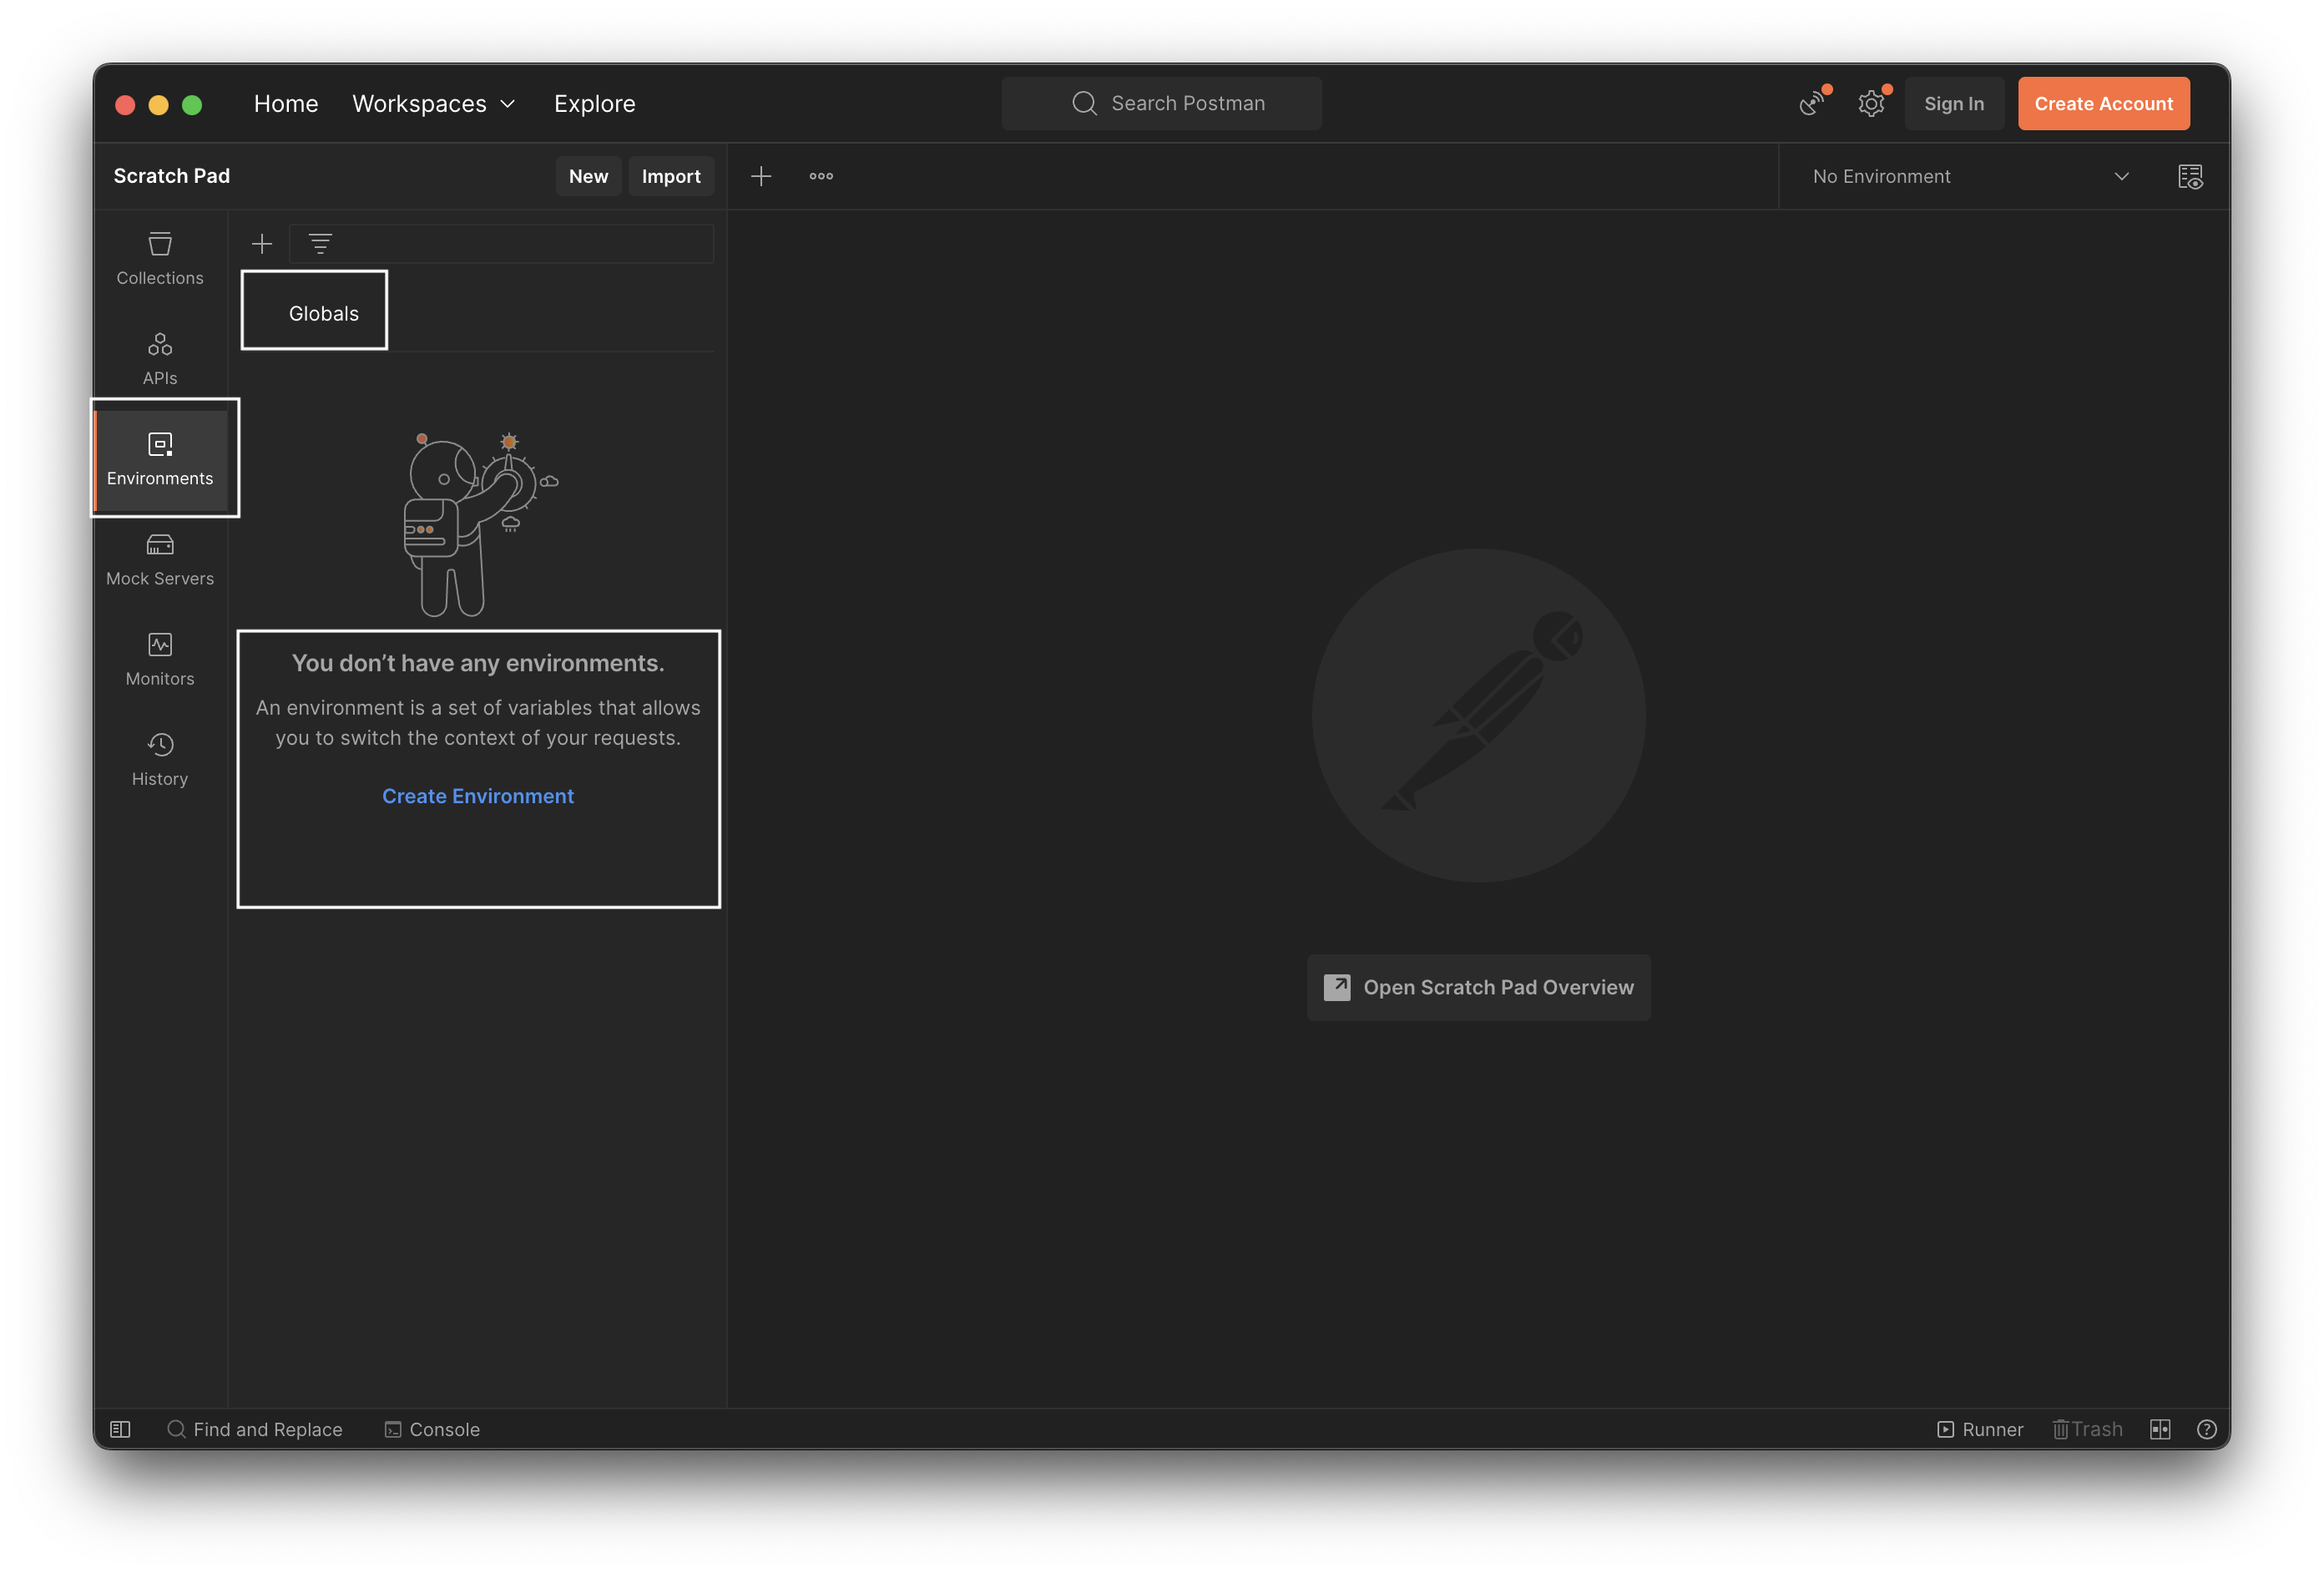Toggle two-pane layout view
This screenshot has height=1573, width=2324.
point(2160,1429)
